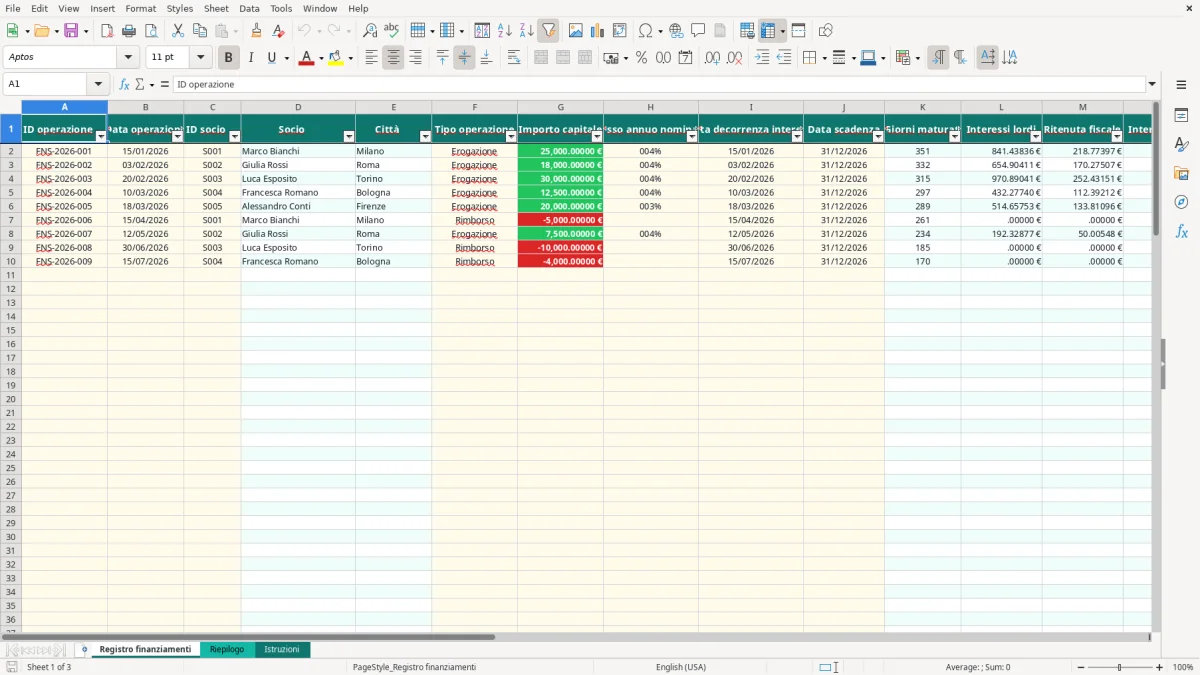Click in the formula input line
Viewport: 1200px width, 675px height.
click(659, 84)
